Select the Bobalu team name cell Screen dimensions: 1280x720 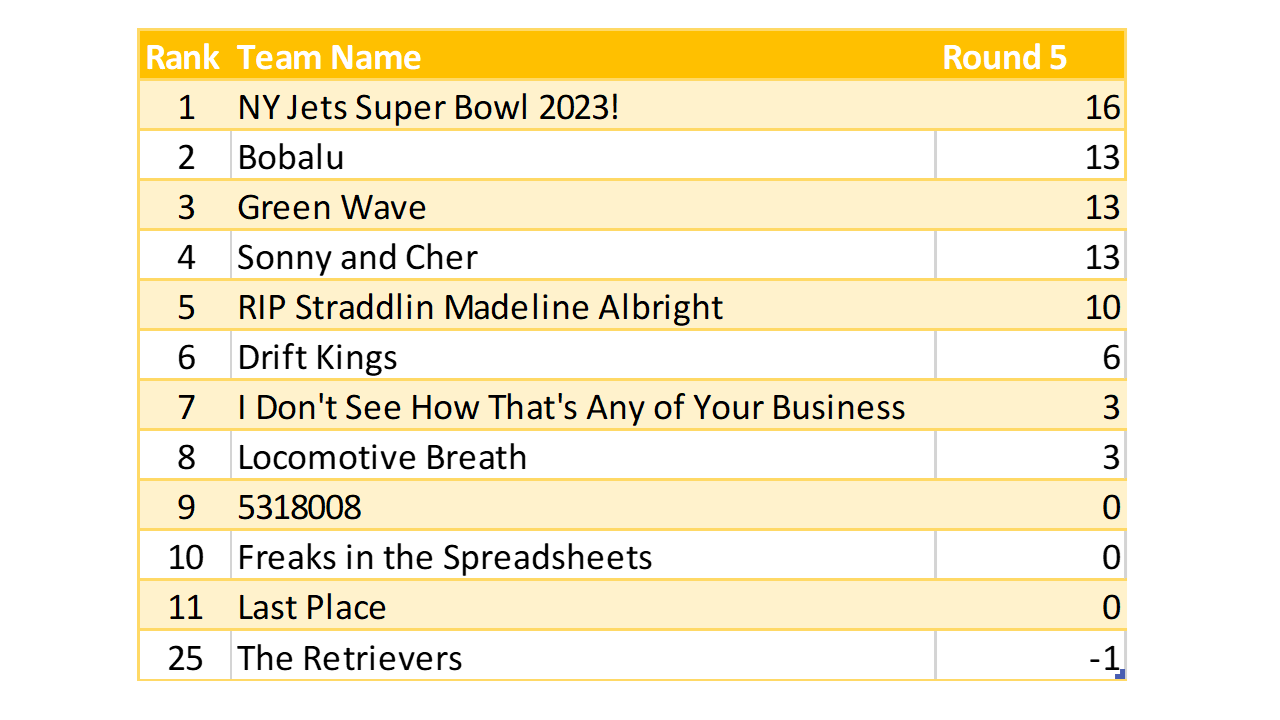(x=291, y=157)
